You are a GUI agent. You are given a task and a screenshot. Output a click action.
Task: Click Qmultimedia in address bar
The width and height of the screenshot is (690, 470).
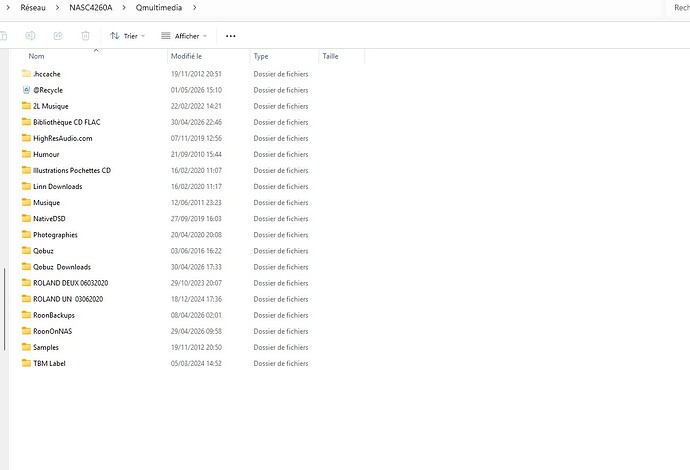(159, 7)
